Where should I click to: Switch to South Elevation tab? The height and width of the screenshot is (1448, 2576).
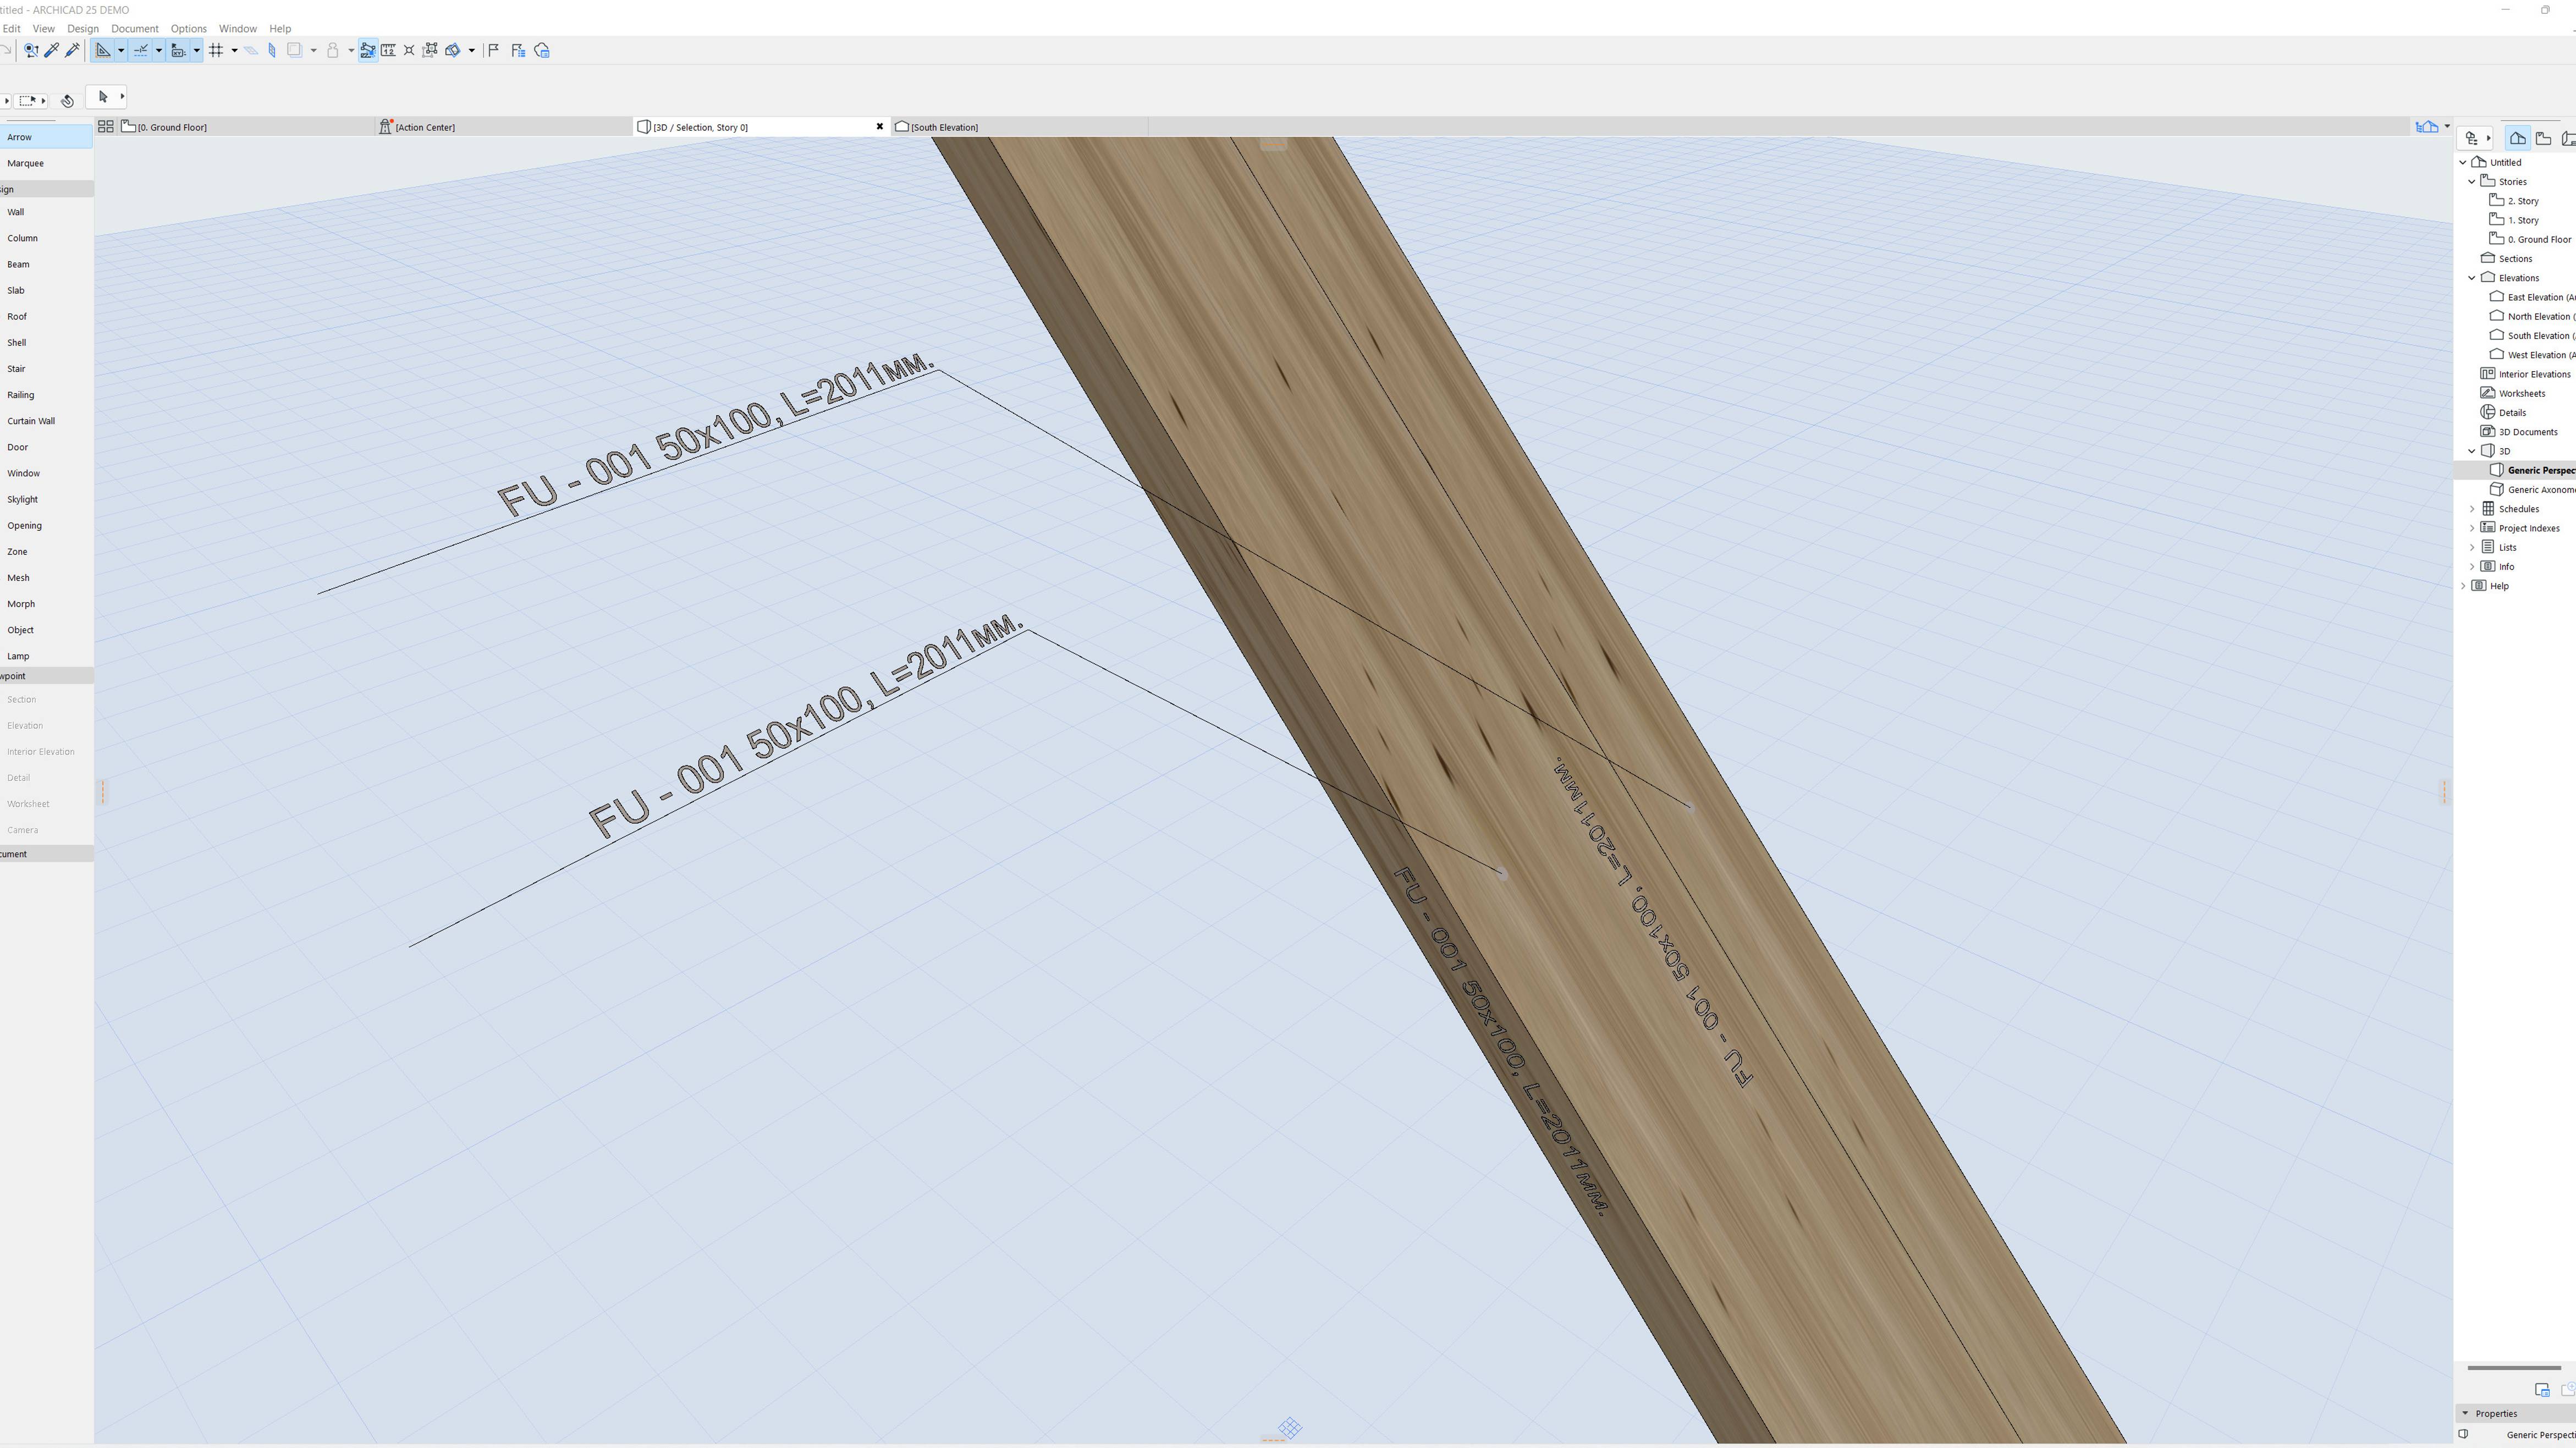click(x=943, y=127)
